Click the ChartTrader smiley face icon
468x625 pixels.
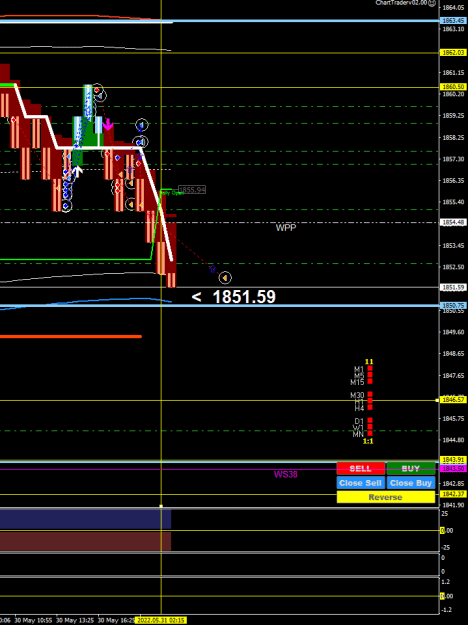click(432, 3)
